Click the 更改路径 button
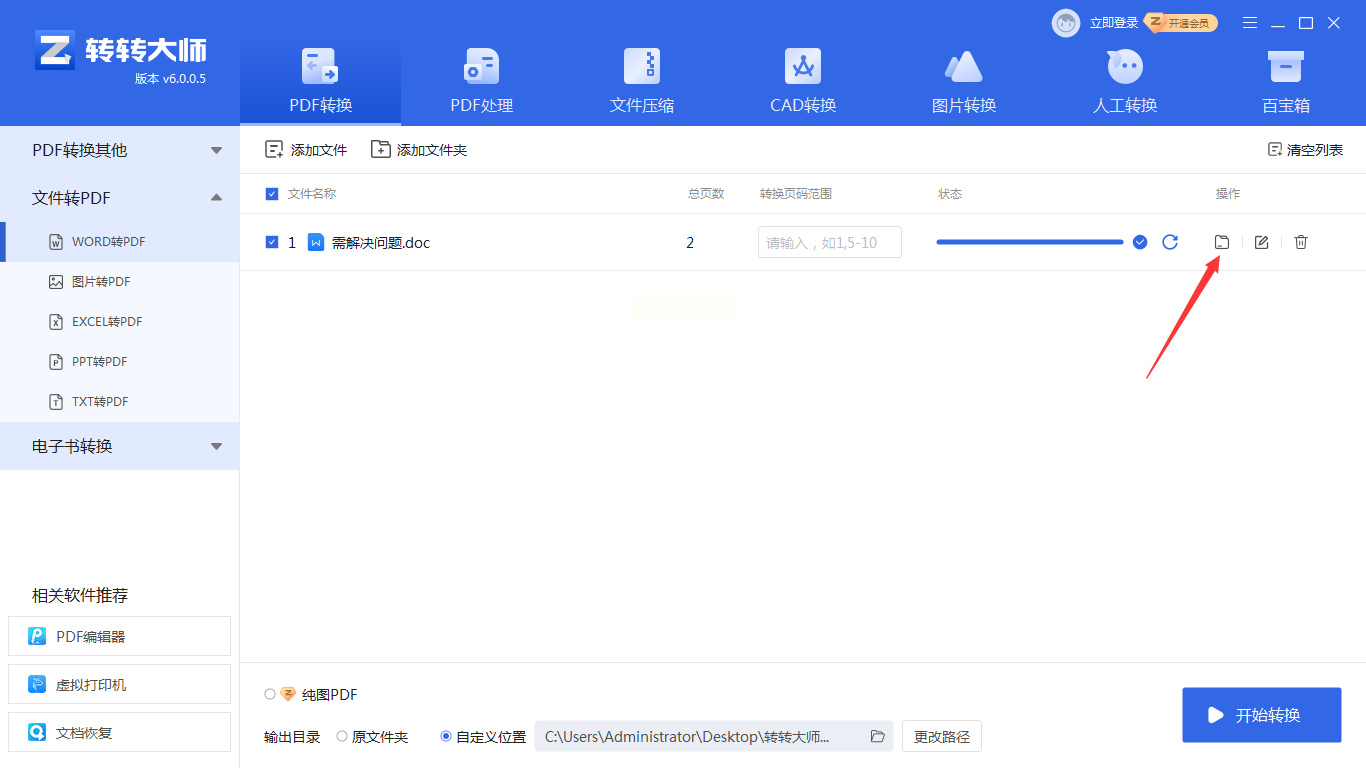 942,737
